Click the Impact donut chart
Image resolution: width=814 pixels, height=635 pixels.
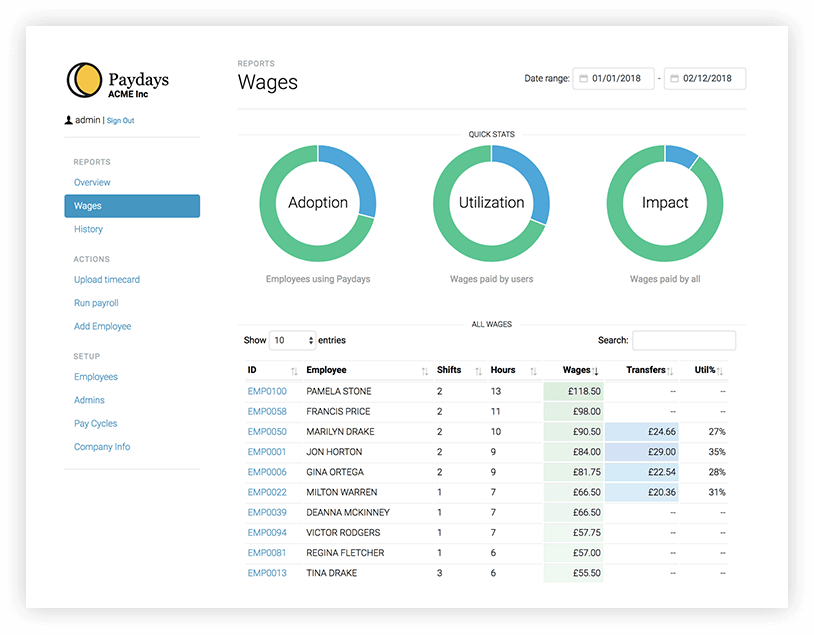pos(664,203)
